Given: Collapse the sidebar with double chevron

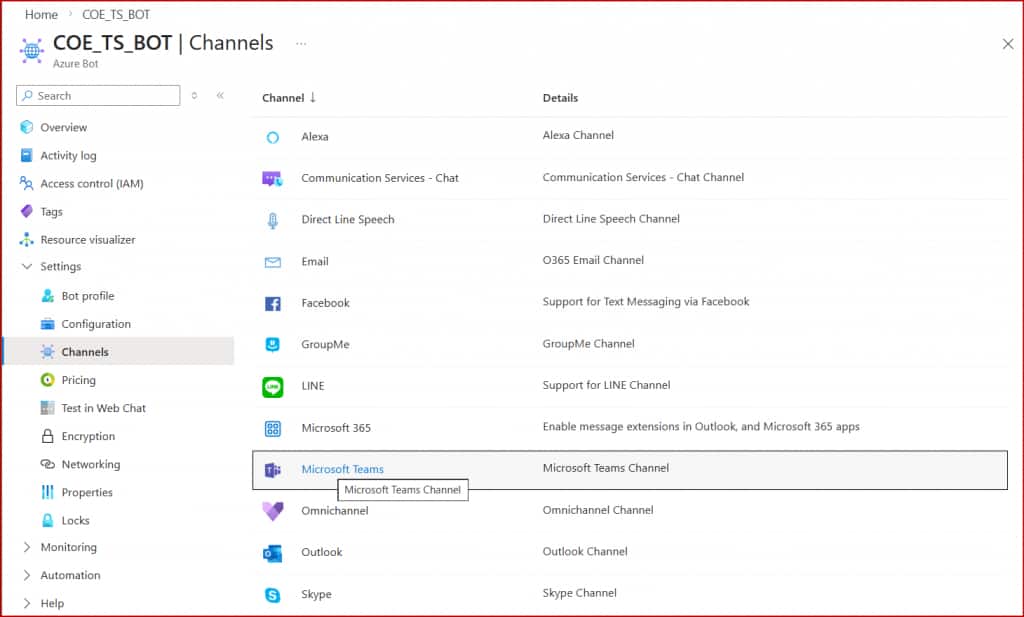Looking at the screenshot, I should [x=220, y=96].
